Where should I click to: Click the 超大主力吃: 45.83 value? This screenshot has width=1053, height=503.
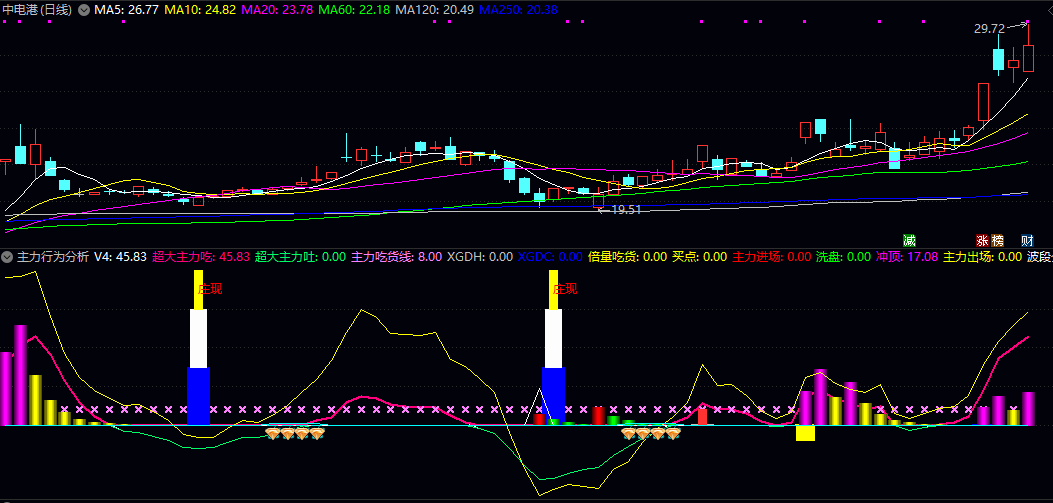(x=201, y=257)
